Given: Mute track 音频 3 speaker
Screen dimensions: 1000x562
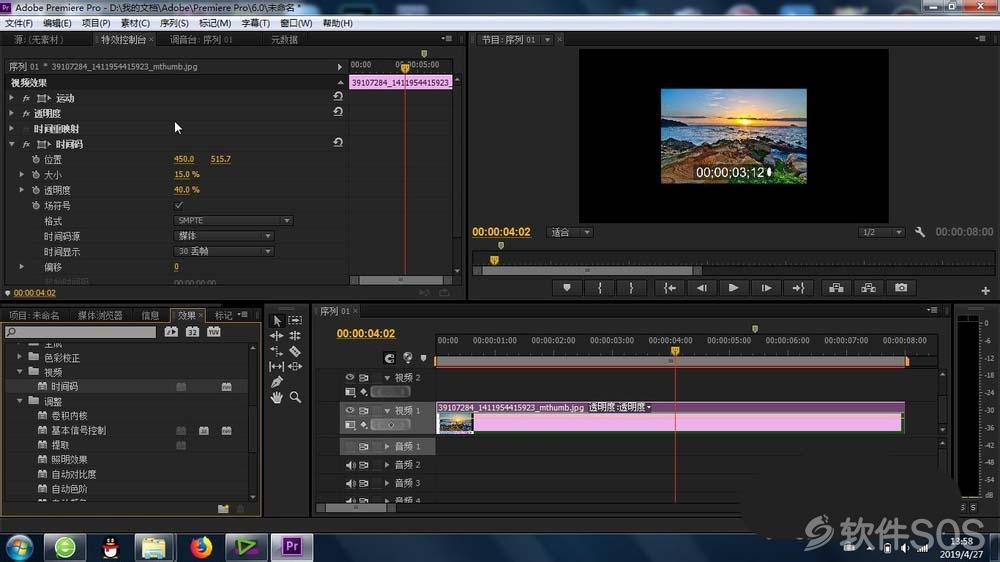Looking at the screenshot, I should [350, 484].
